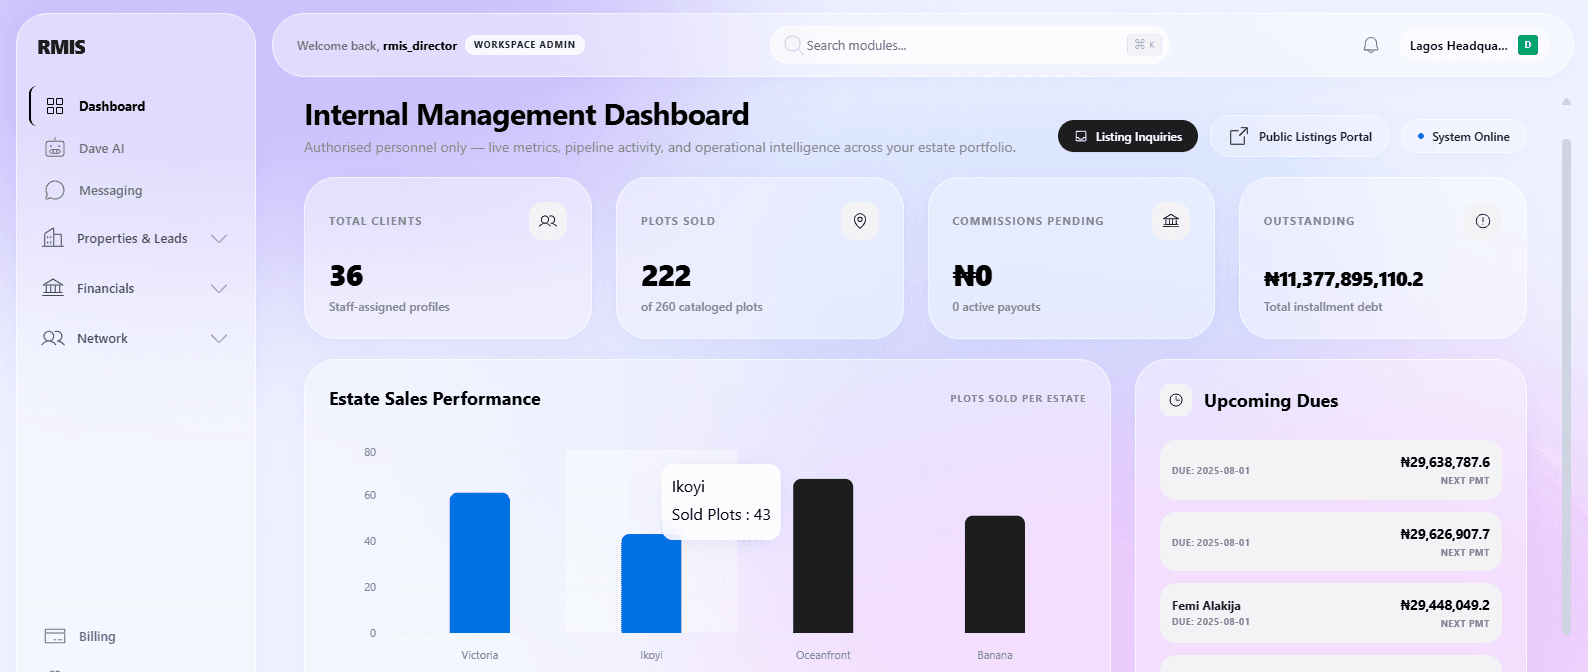Open the Lagos Headquarters workspace switcher
The height and width of the screenshot is (672, 1588).
pos(1473,45)
